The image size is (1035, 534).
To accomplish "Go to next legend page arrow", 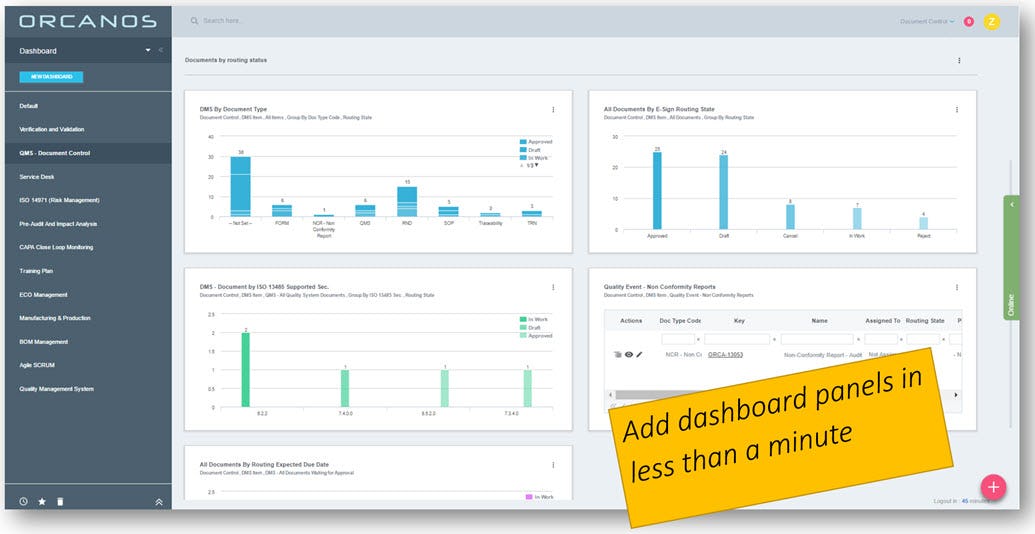I will (537, 165).
